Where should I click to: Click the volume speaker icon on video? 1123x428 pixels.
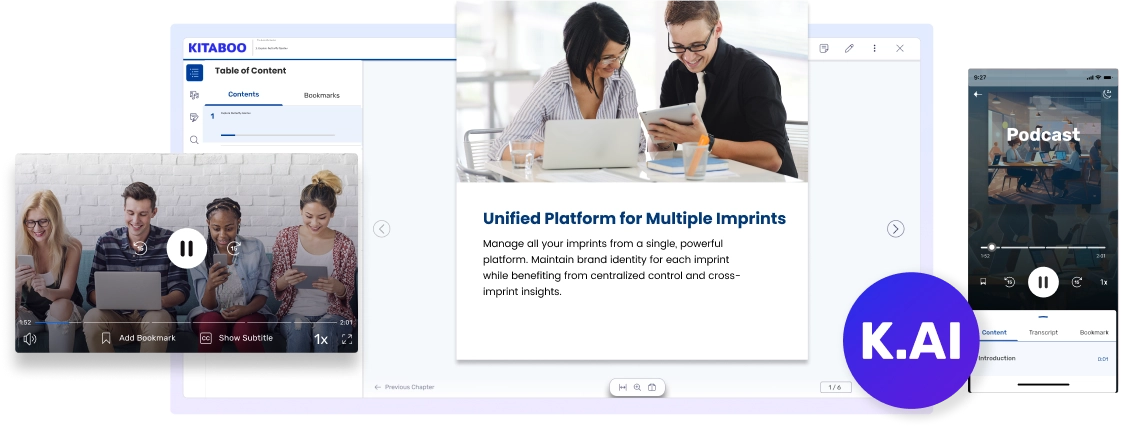pos(30,339)
